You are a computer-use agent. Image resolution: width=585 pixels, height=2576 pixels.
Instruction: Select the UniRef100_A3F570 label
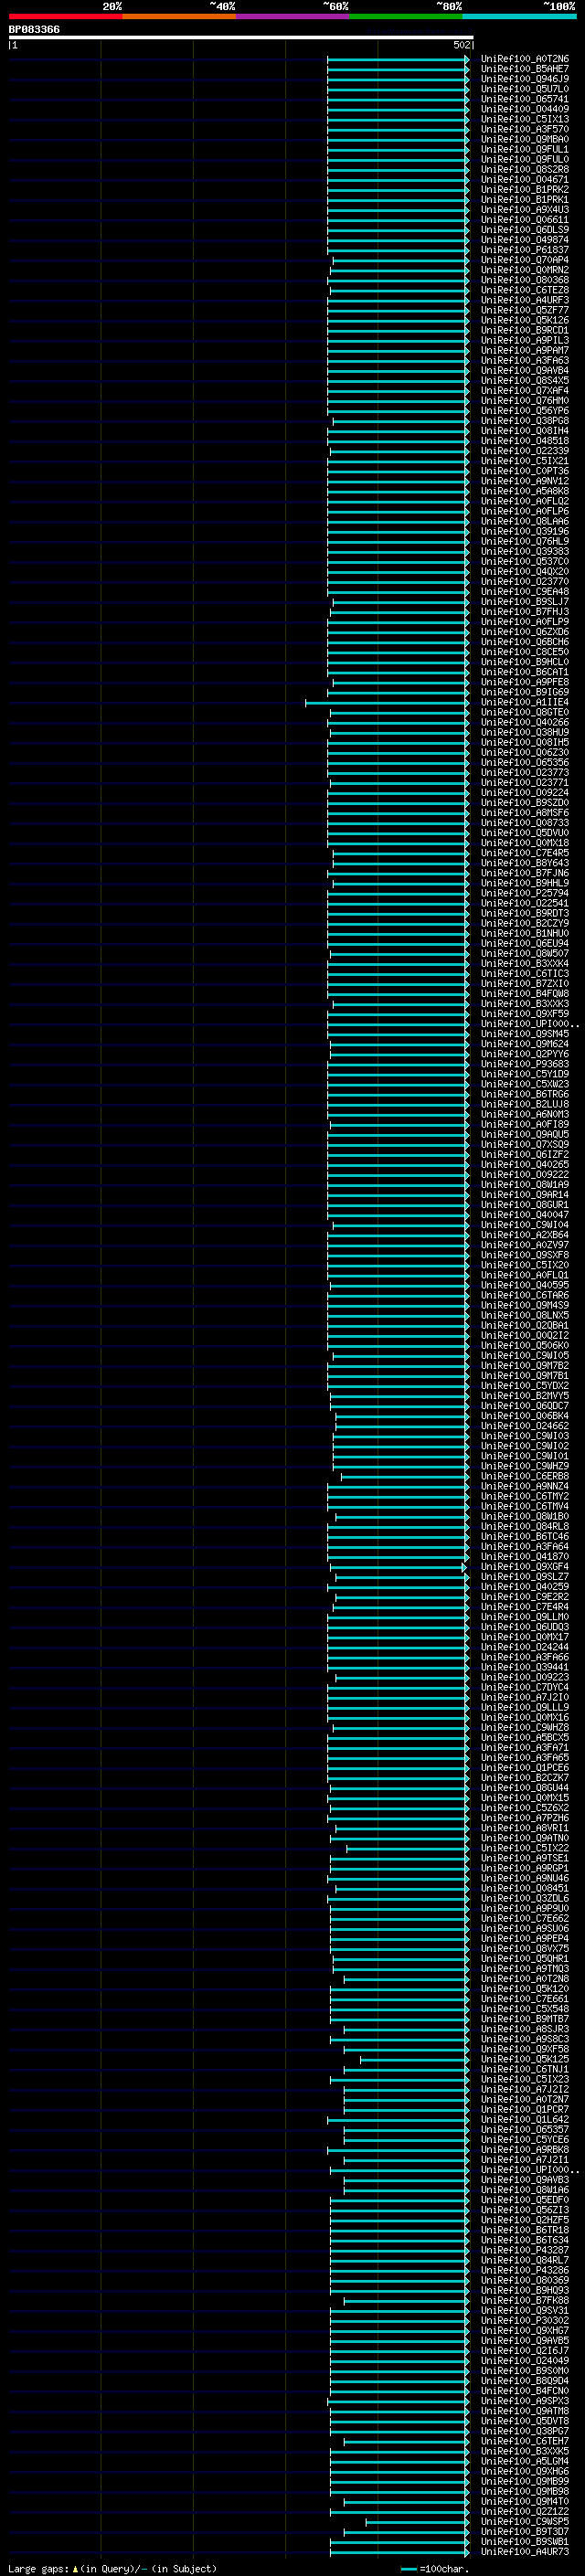(525, 129)
